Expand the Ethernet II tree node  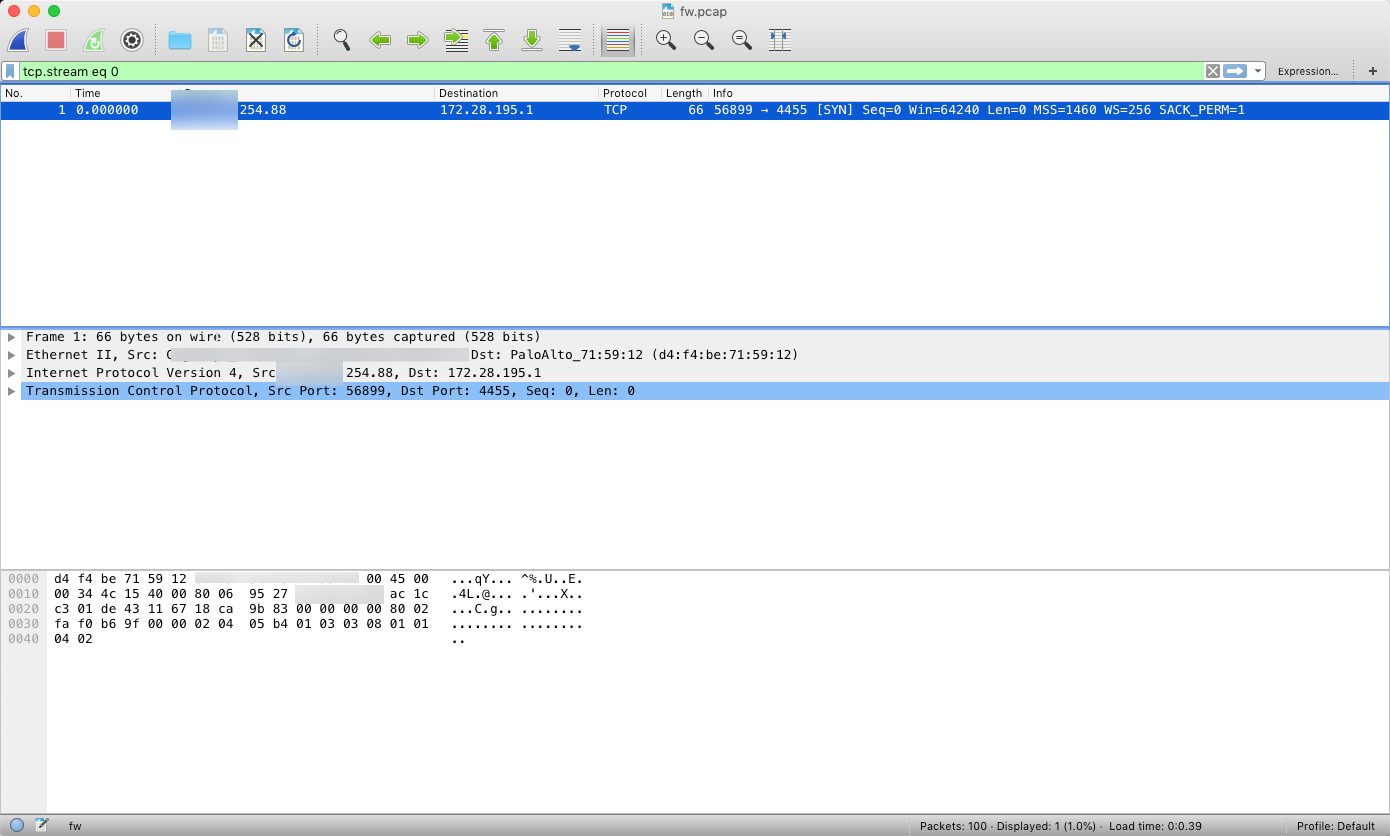pyautogui.click(x=12, y=355)
